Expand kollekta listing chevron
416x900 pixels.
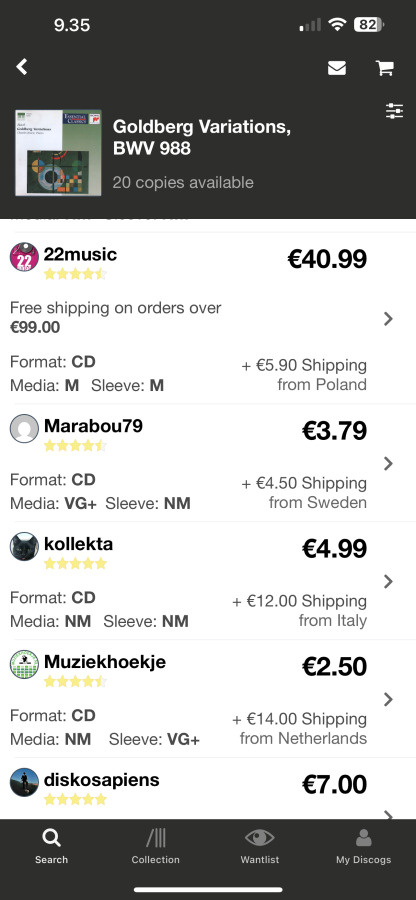coord(388,581)
